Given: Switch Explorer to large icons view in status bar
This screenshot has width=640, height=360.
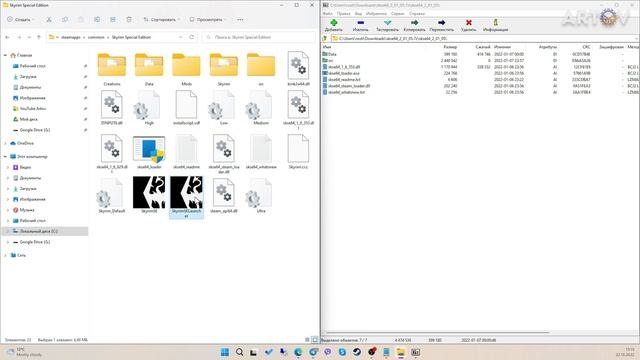Looking at the screenshot, I should (315, 340).
